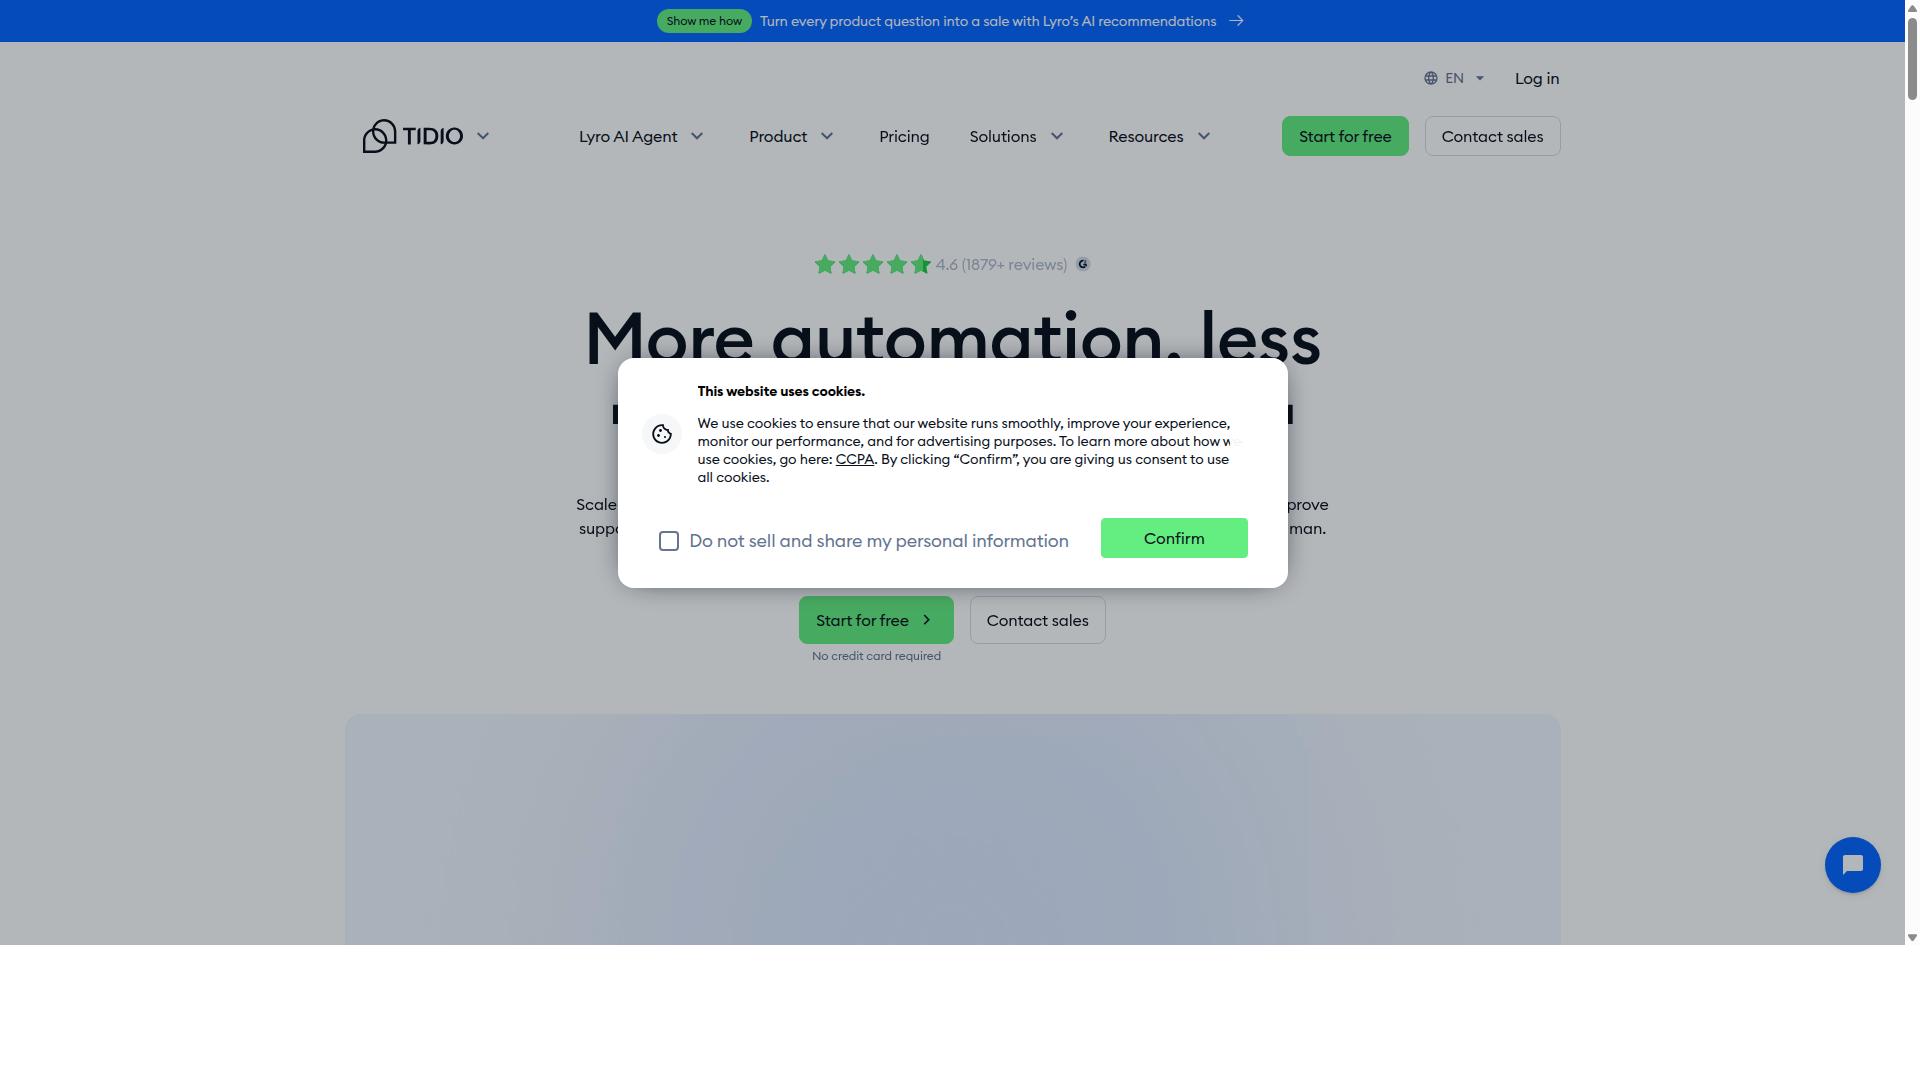Open Pricing in the navigation
Screen dimensions: 1920x1080
click(x=904, y=136)
